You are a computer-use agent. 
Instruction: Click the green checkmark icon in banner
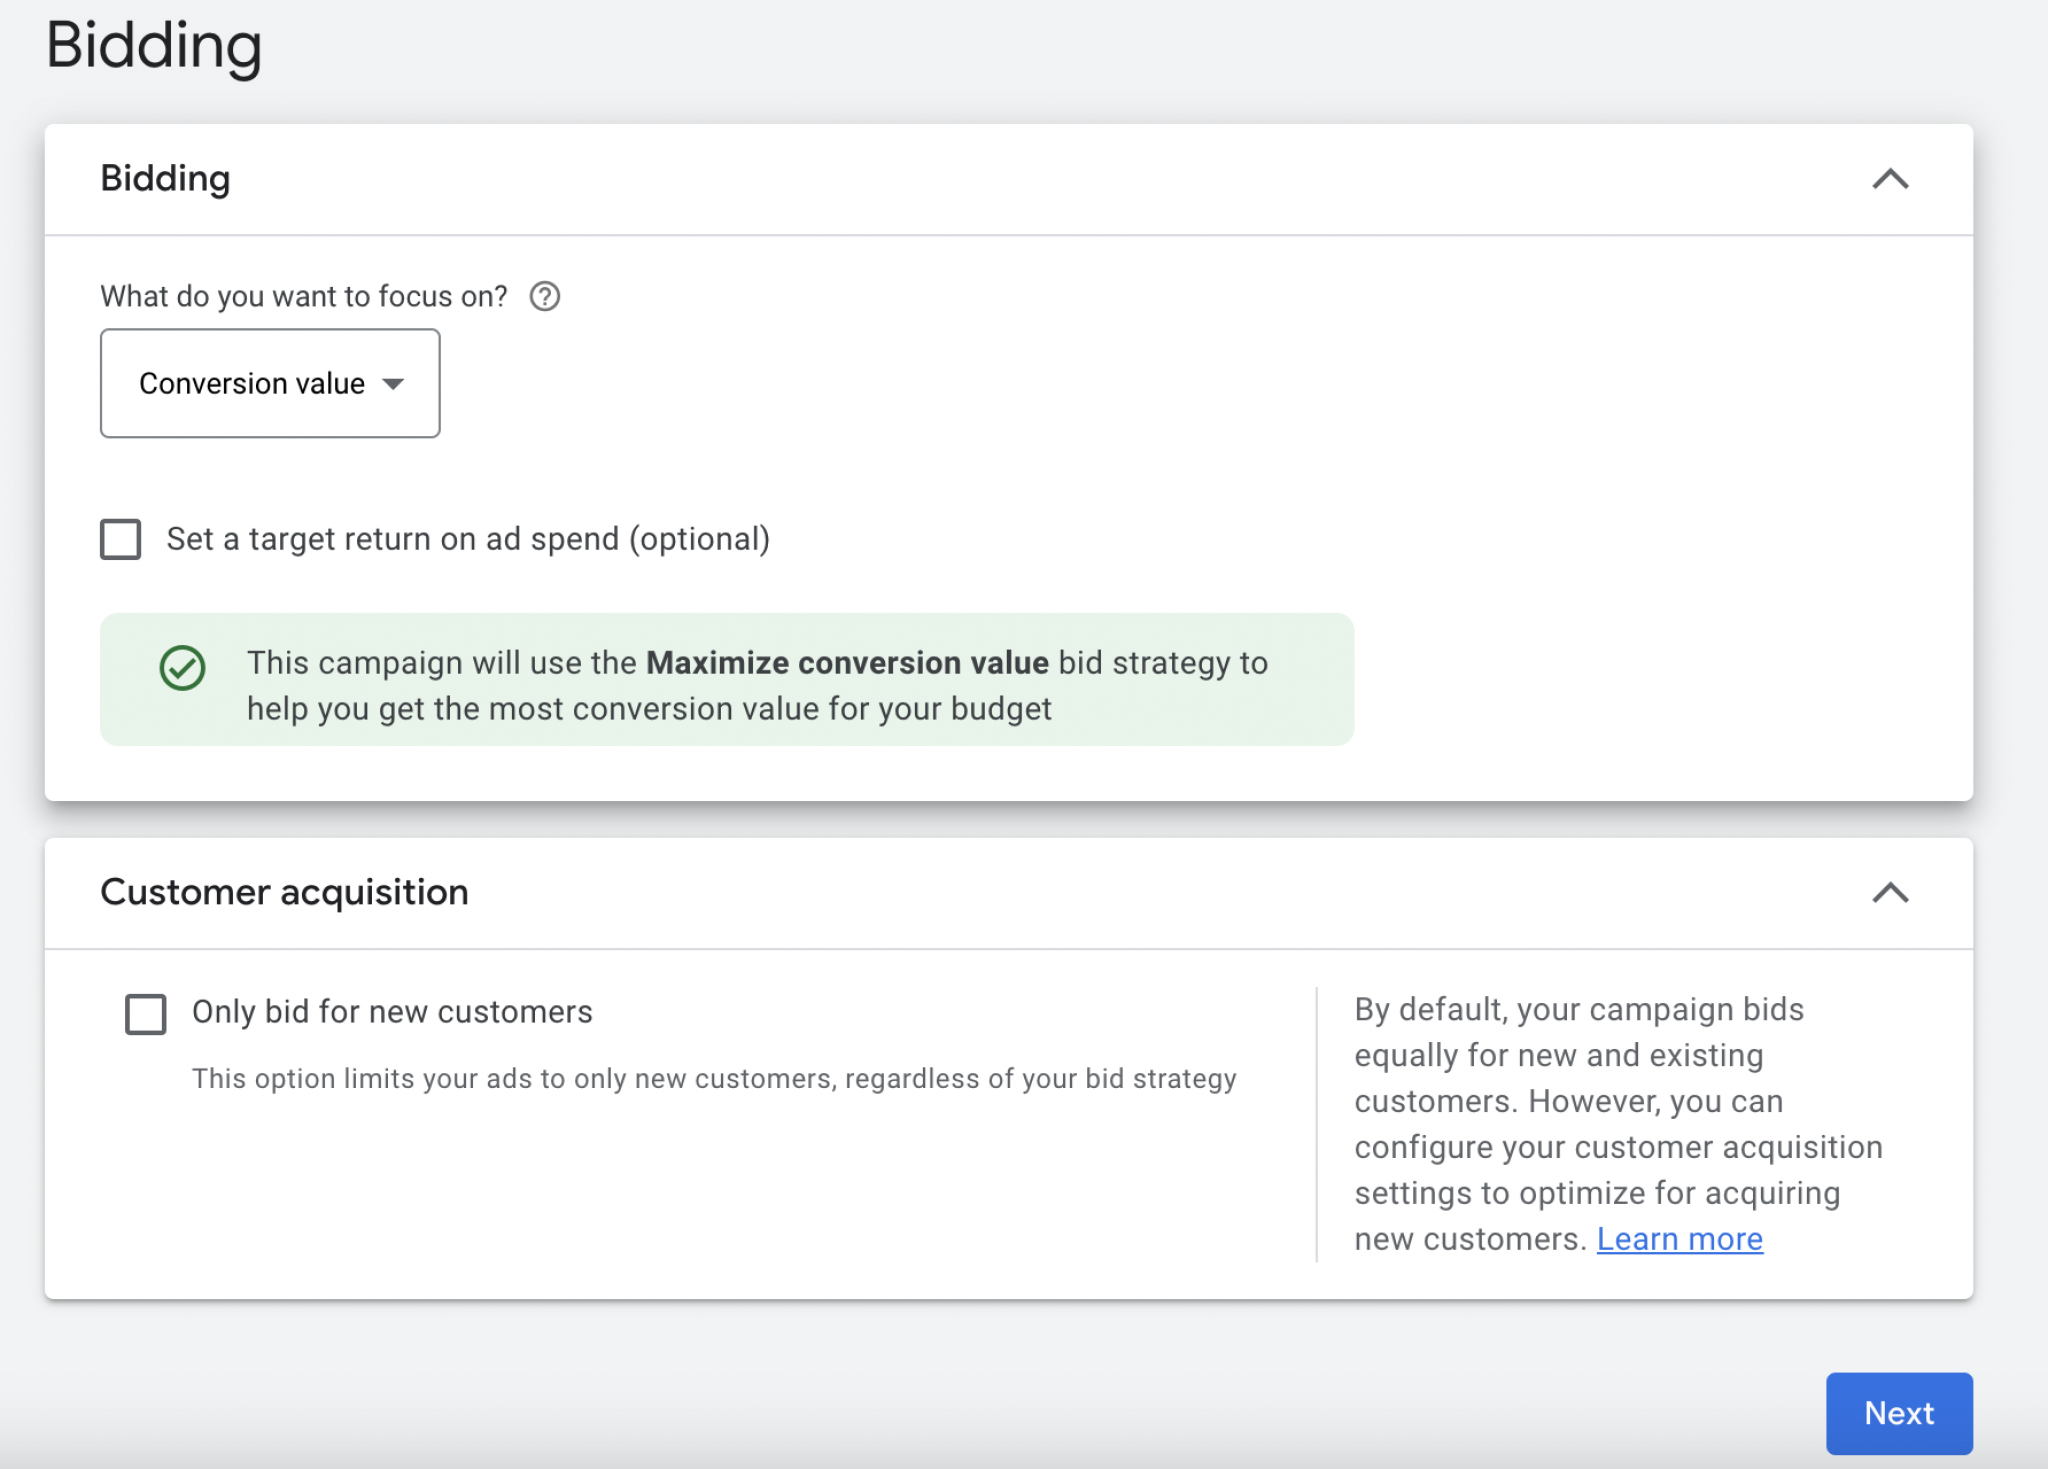pos(182,668)
